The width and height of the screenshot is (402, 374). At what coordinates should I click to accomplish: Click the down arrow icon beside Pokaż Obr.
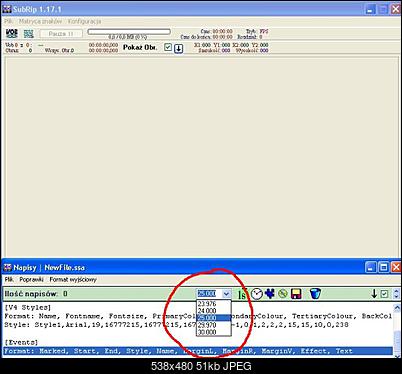179,48
